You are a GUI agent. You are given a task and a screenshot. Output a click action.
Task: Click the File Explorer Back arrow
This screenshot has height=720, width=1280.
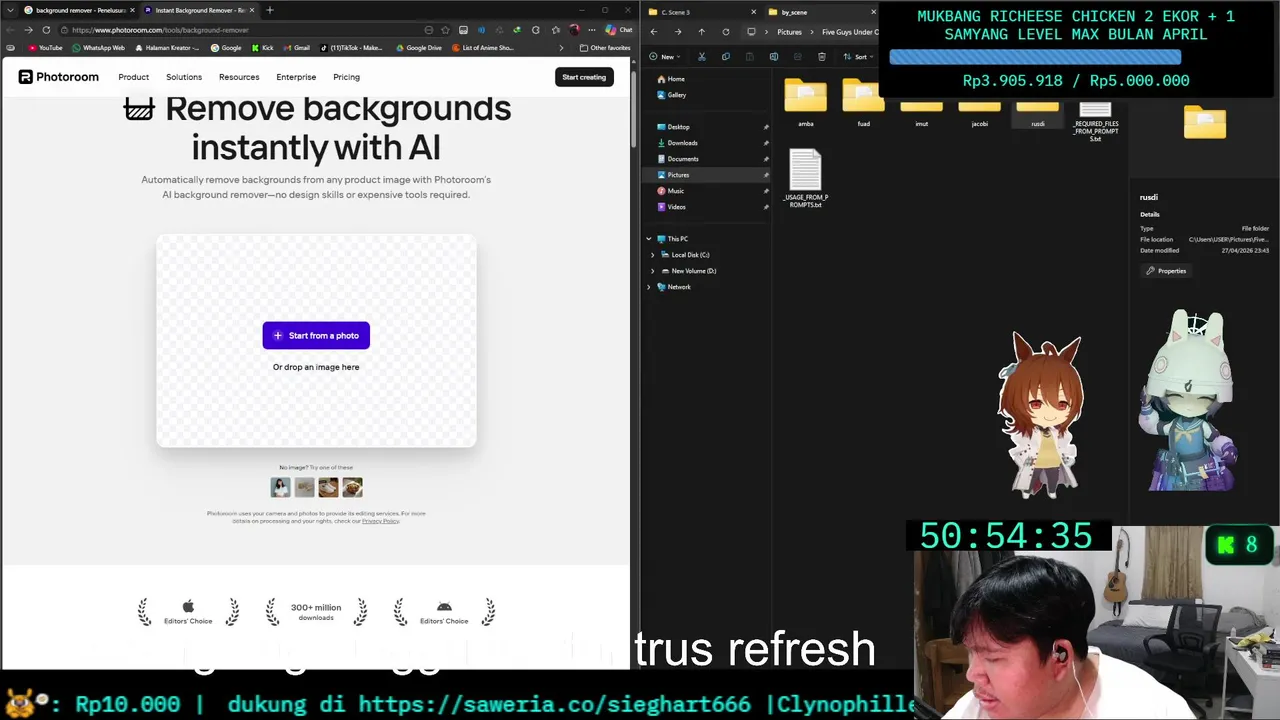point(653,31)
